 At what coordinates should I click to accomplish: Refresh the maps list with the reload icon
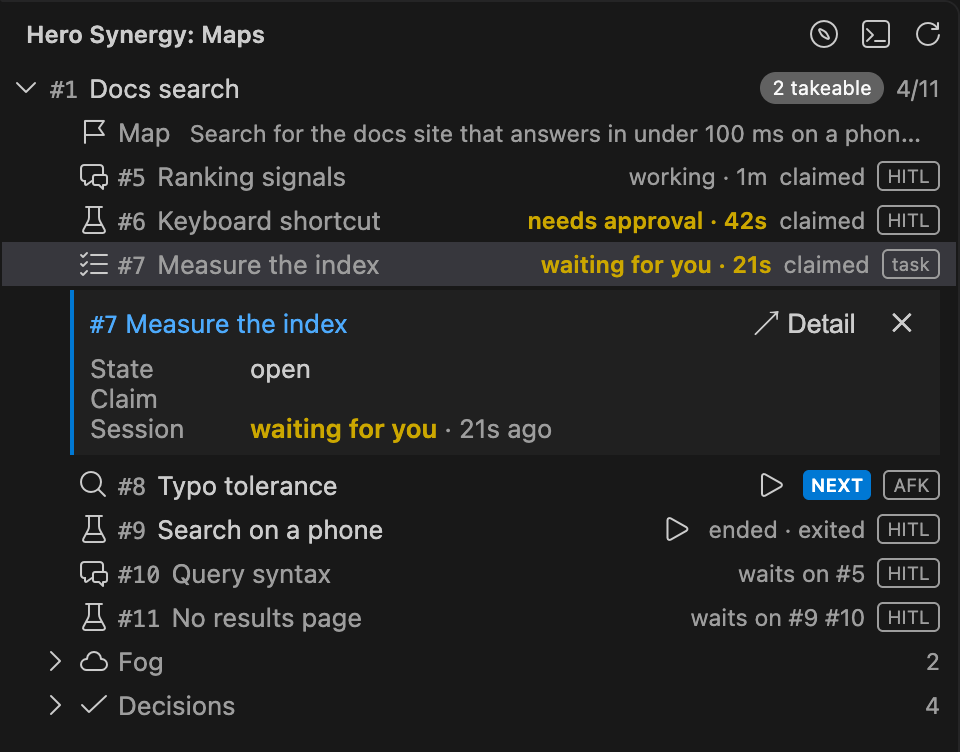coord(928,34)
